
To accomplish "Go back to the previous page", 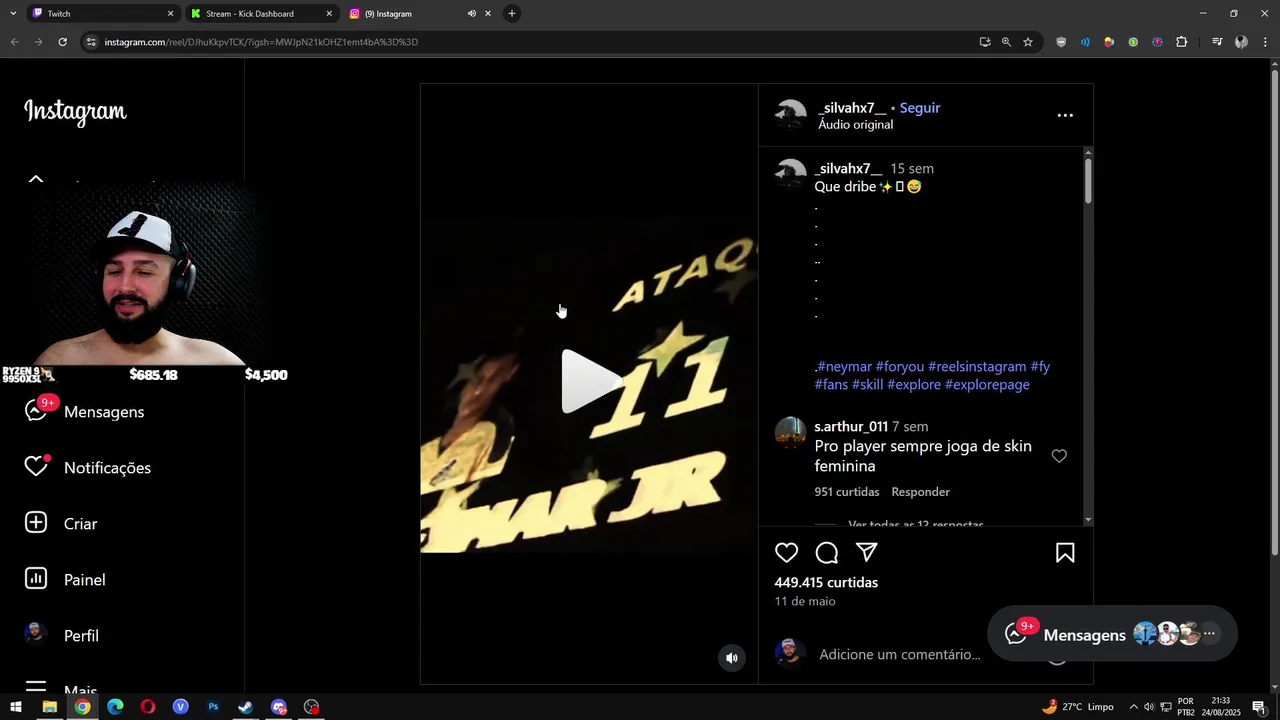I will tap(14, 42).
